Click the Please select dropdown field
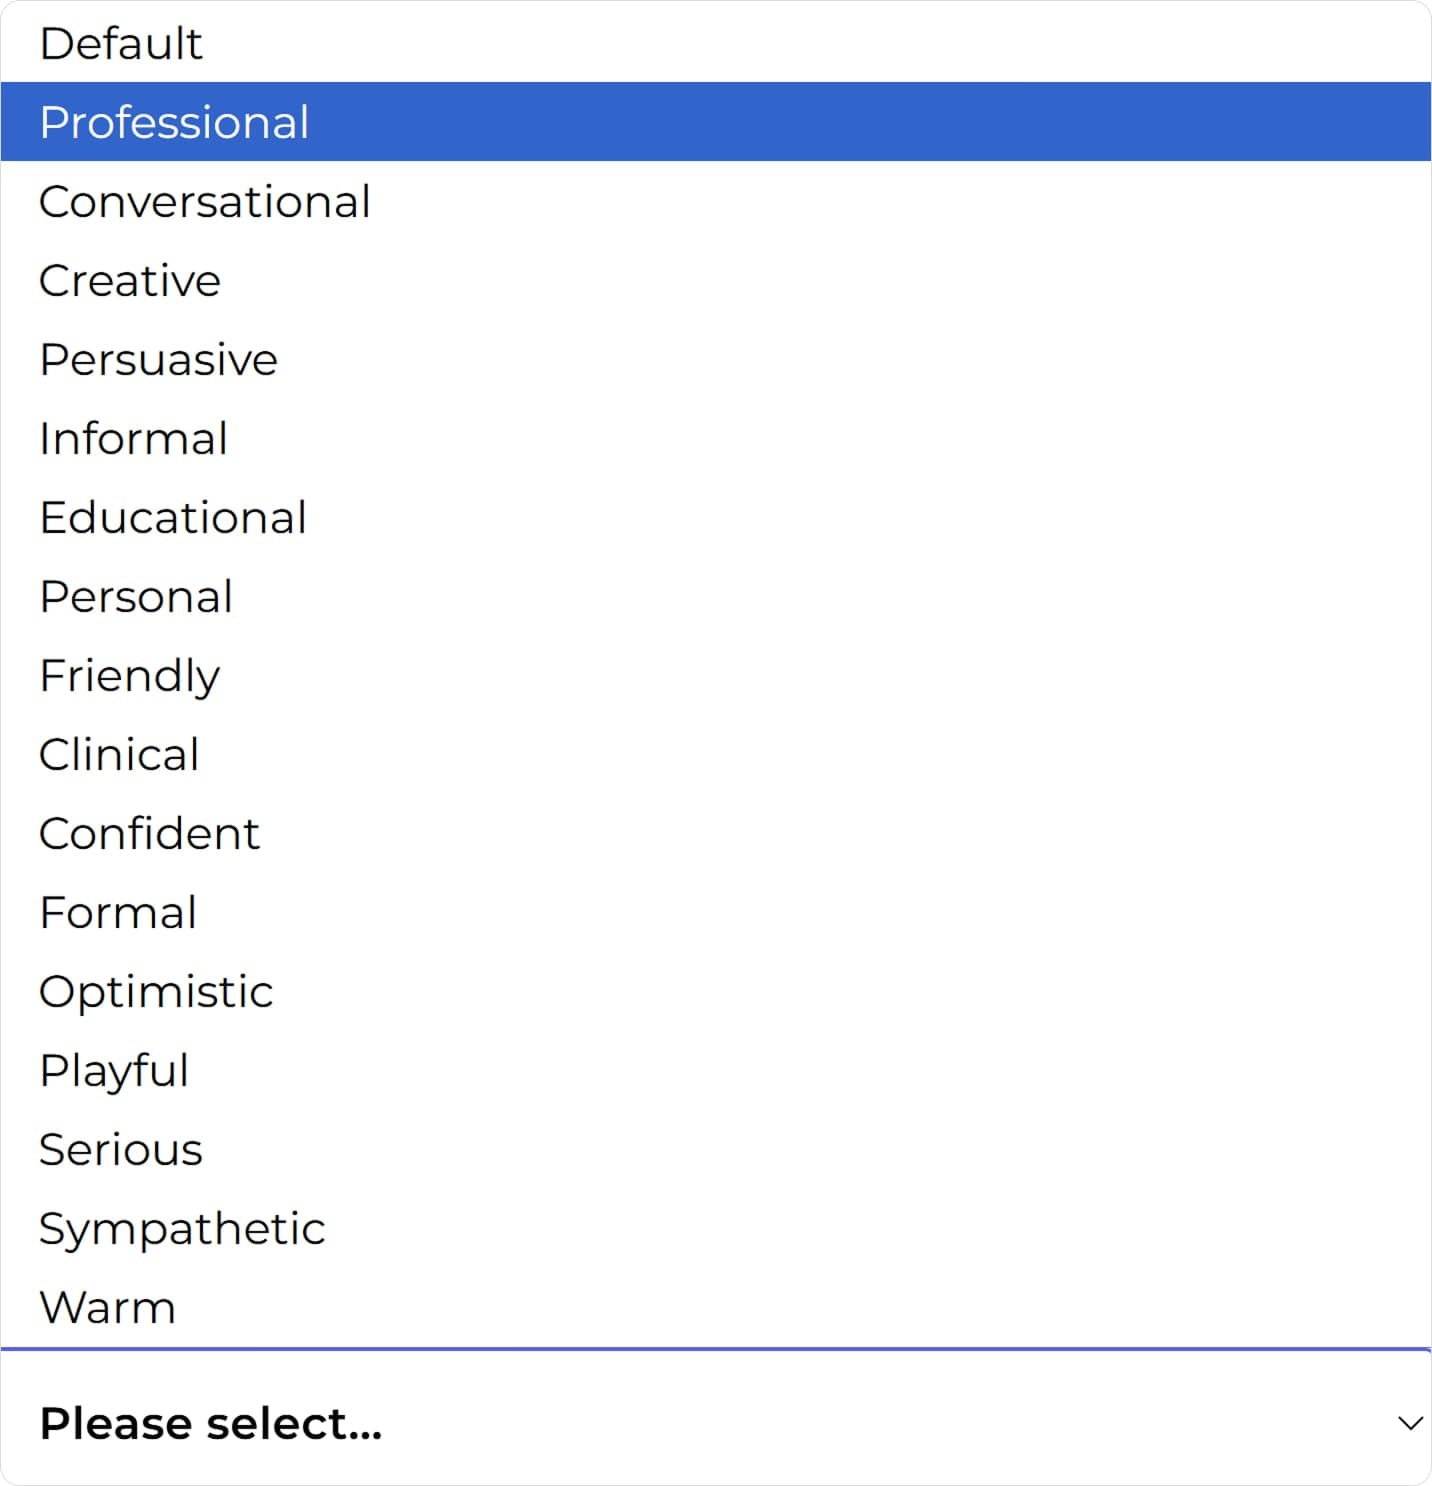 (700, 1423)
